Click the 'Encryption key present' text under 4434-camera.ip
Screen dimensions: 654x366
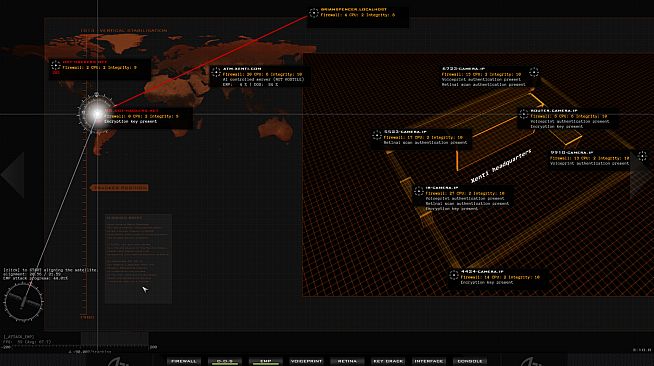pos(487,283)
